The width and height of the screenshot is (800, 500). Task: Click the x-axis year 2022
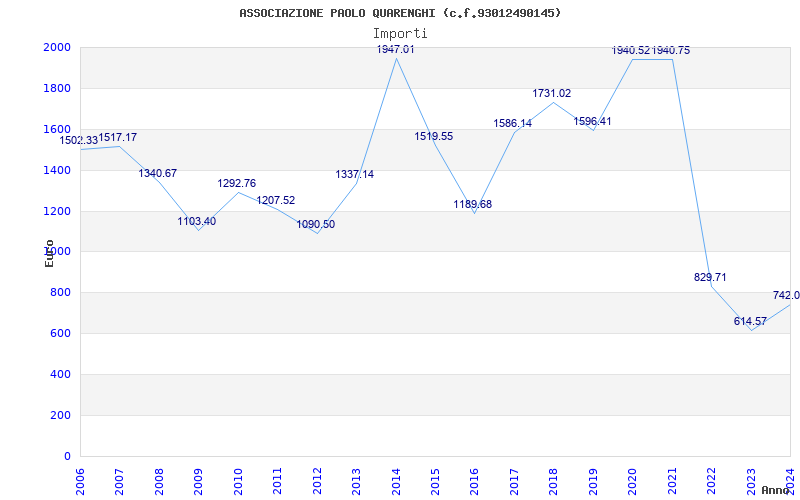coord(711,482)
